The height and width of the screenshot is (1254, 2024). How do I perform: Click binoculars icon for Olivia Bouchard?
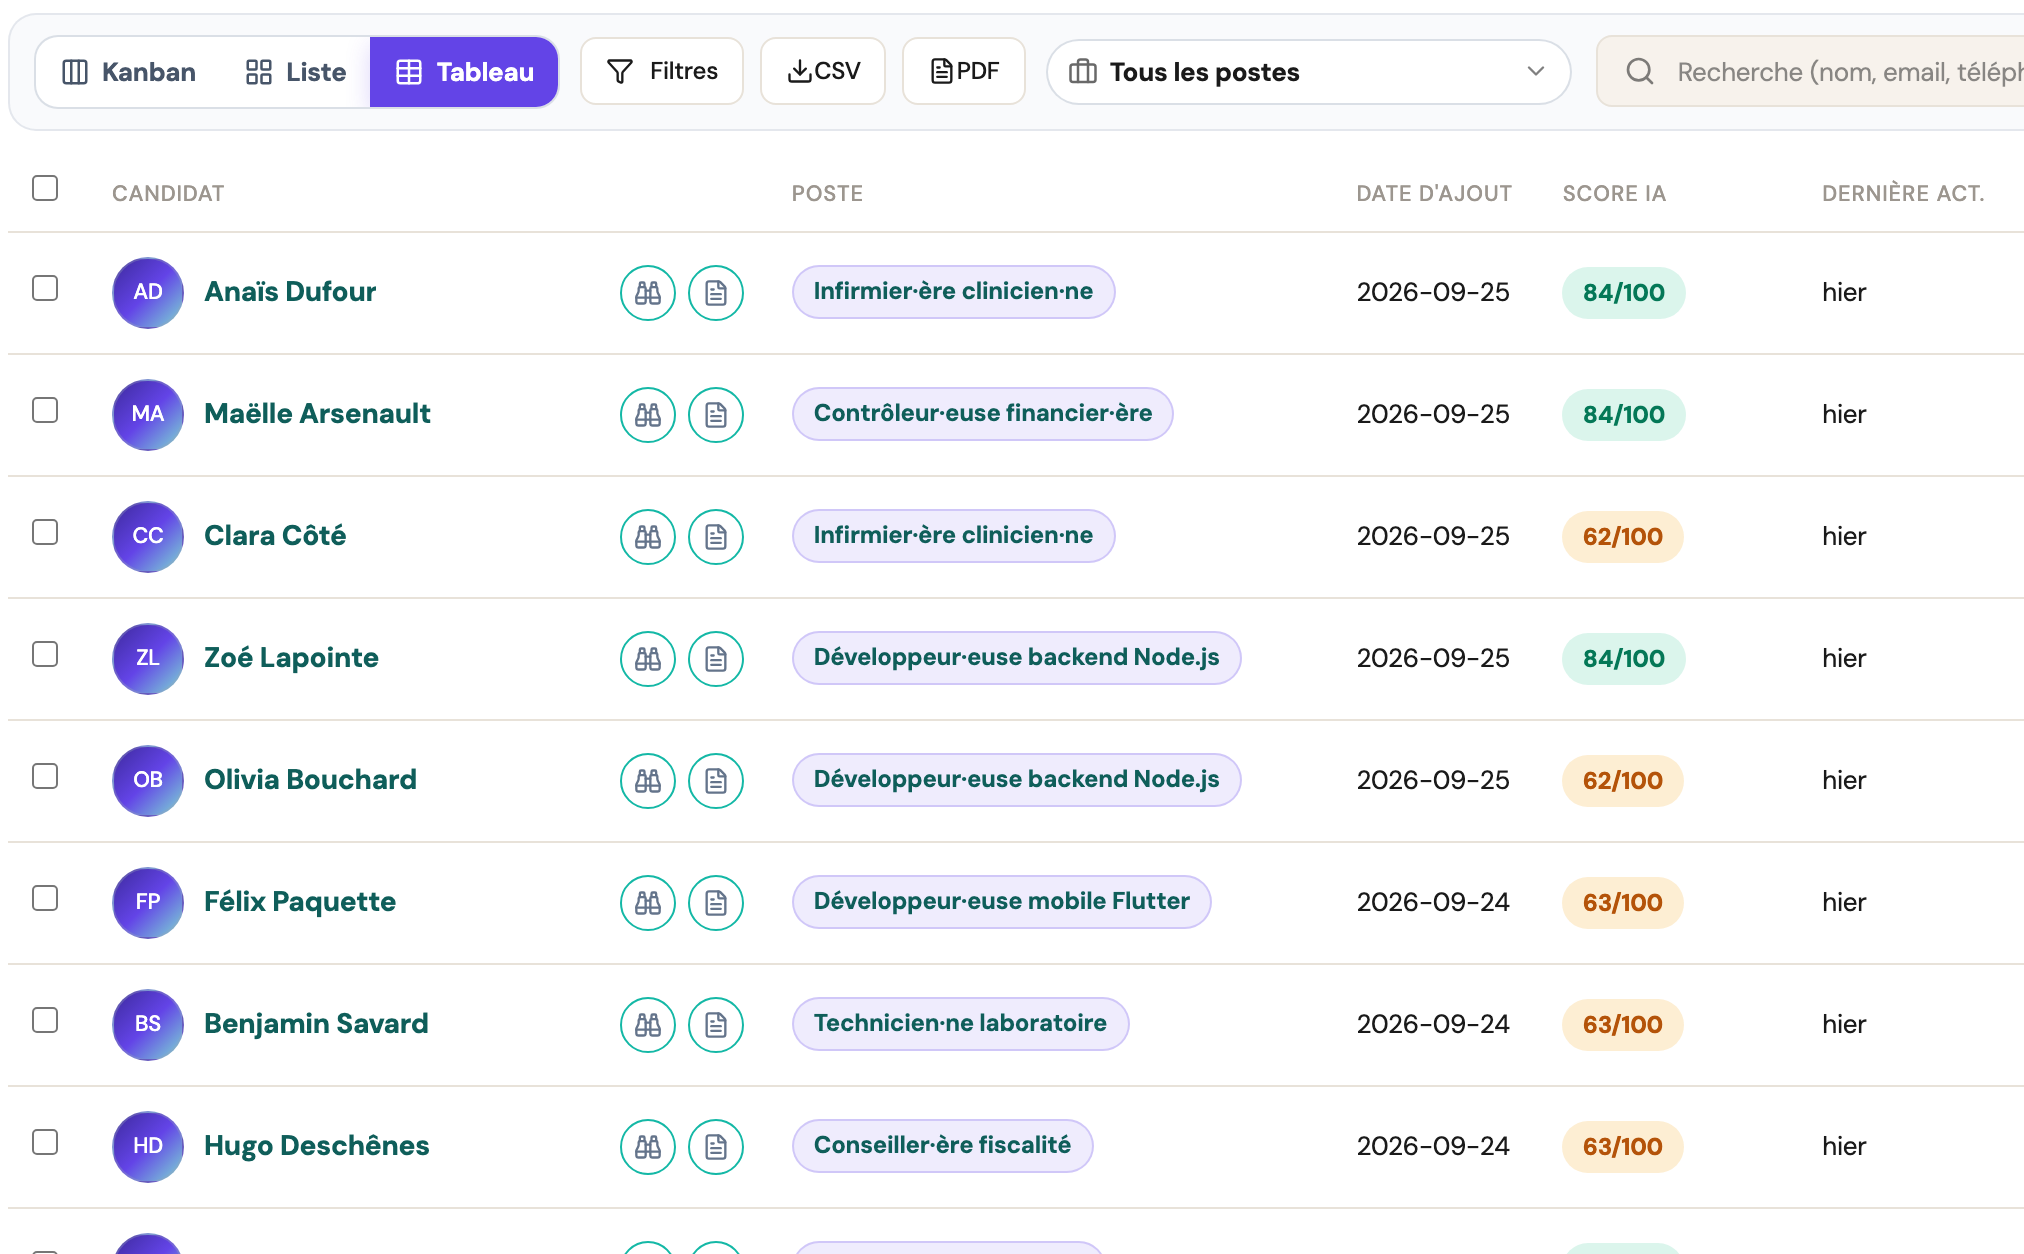pyautogui.click(x=648, y=781)
